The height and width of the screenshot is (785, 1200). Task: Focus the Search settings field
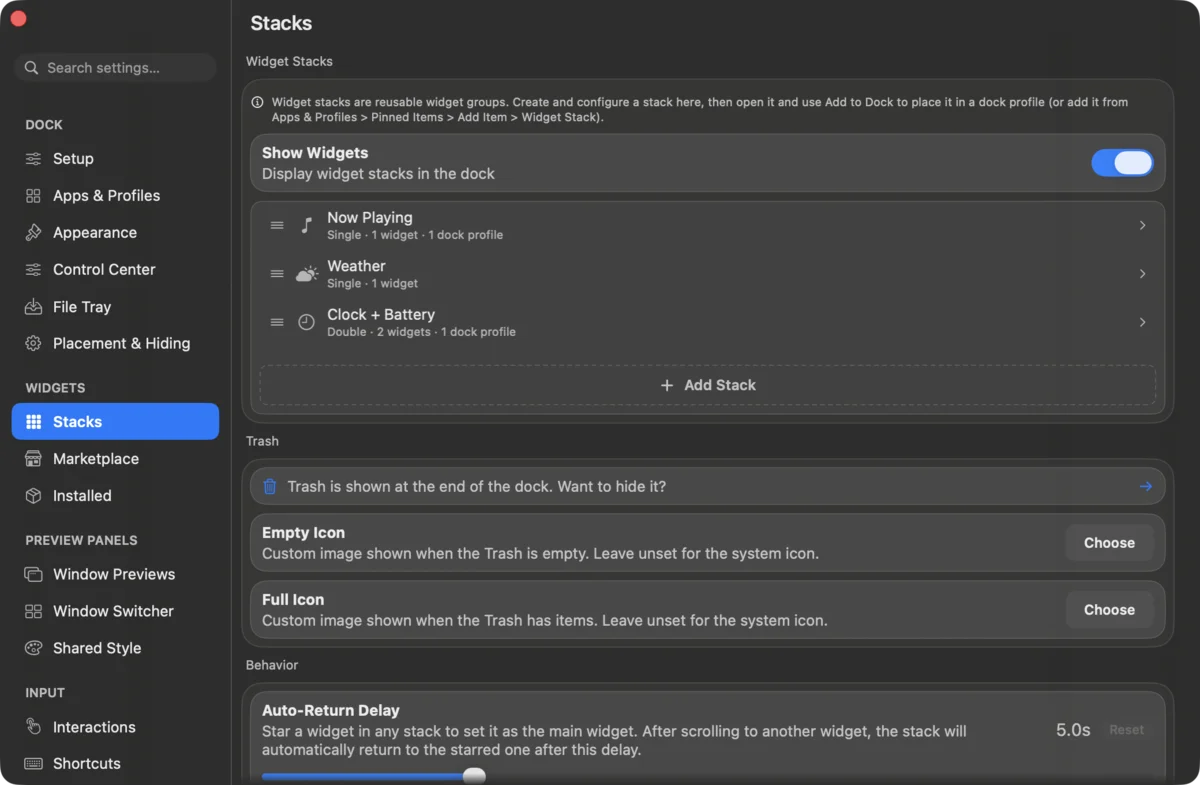[x=115, y=68]
